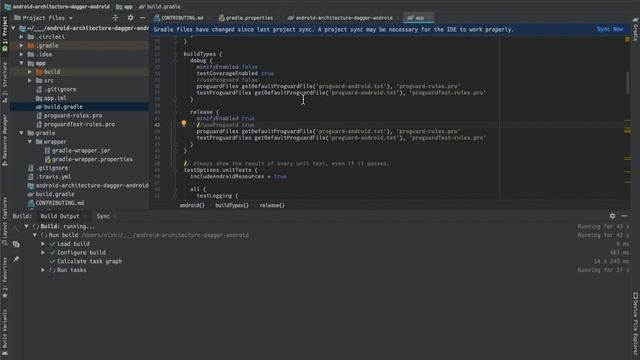Expand the .gradle folder

pos(22,46)
